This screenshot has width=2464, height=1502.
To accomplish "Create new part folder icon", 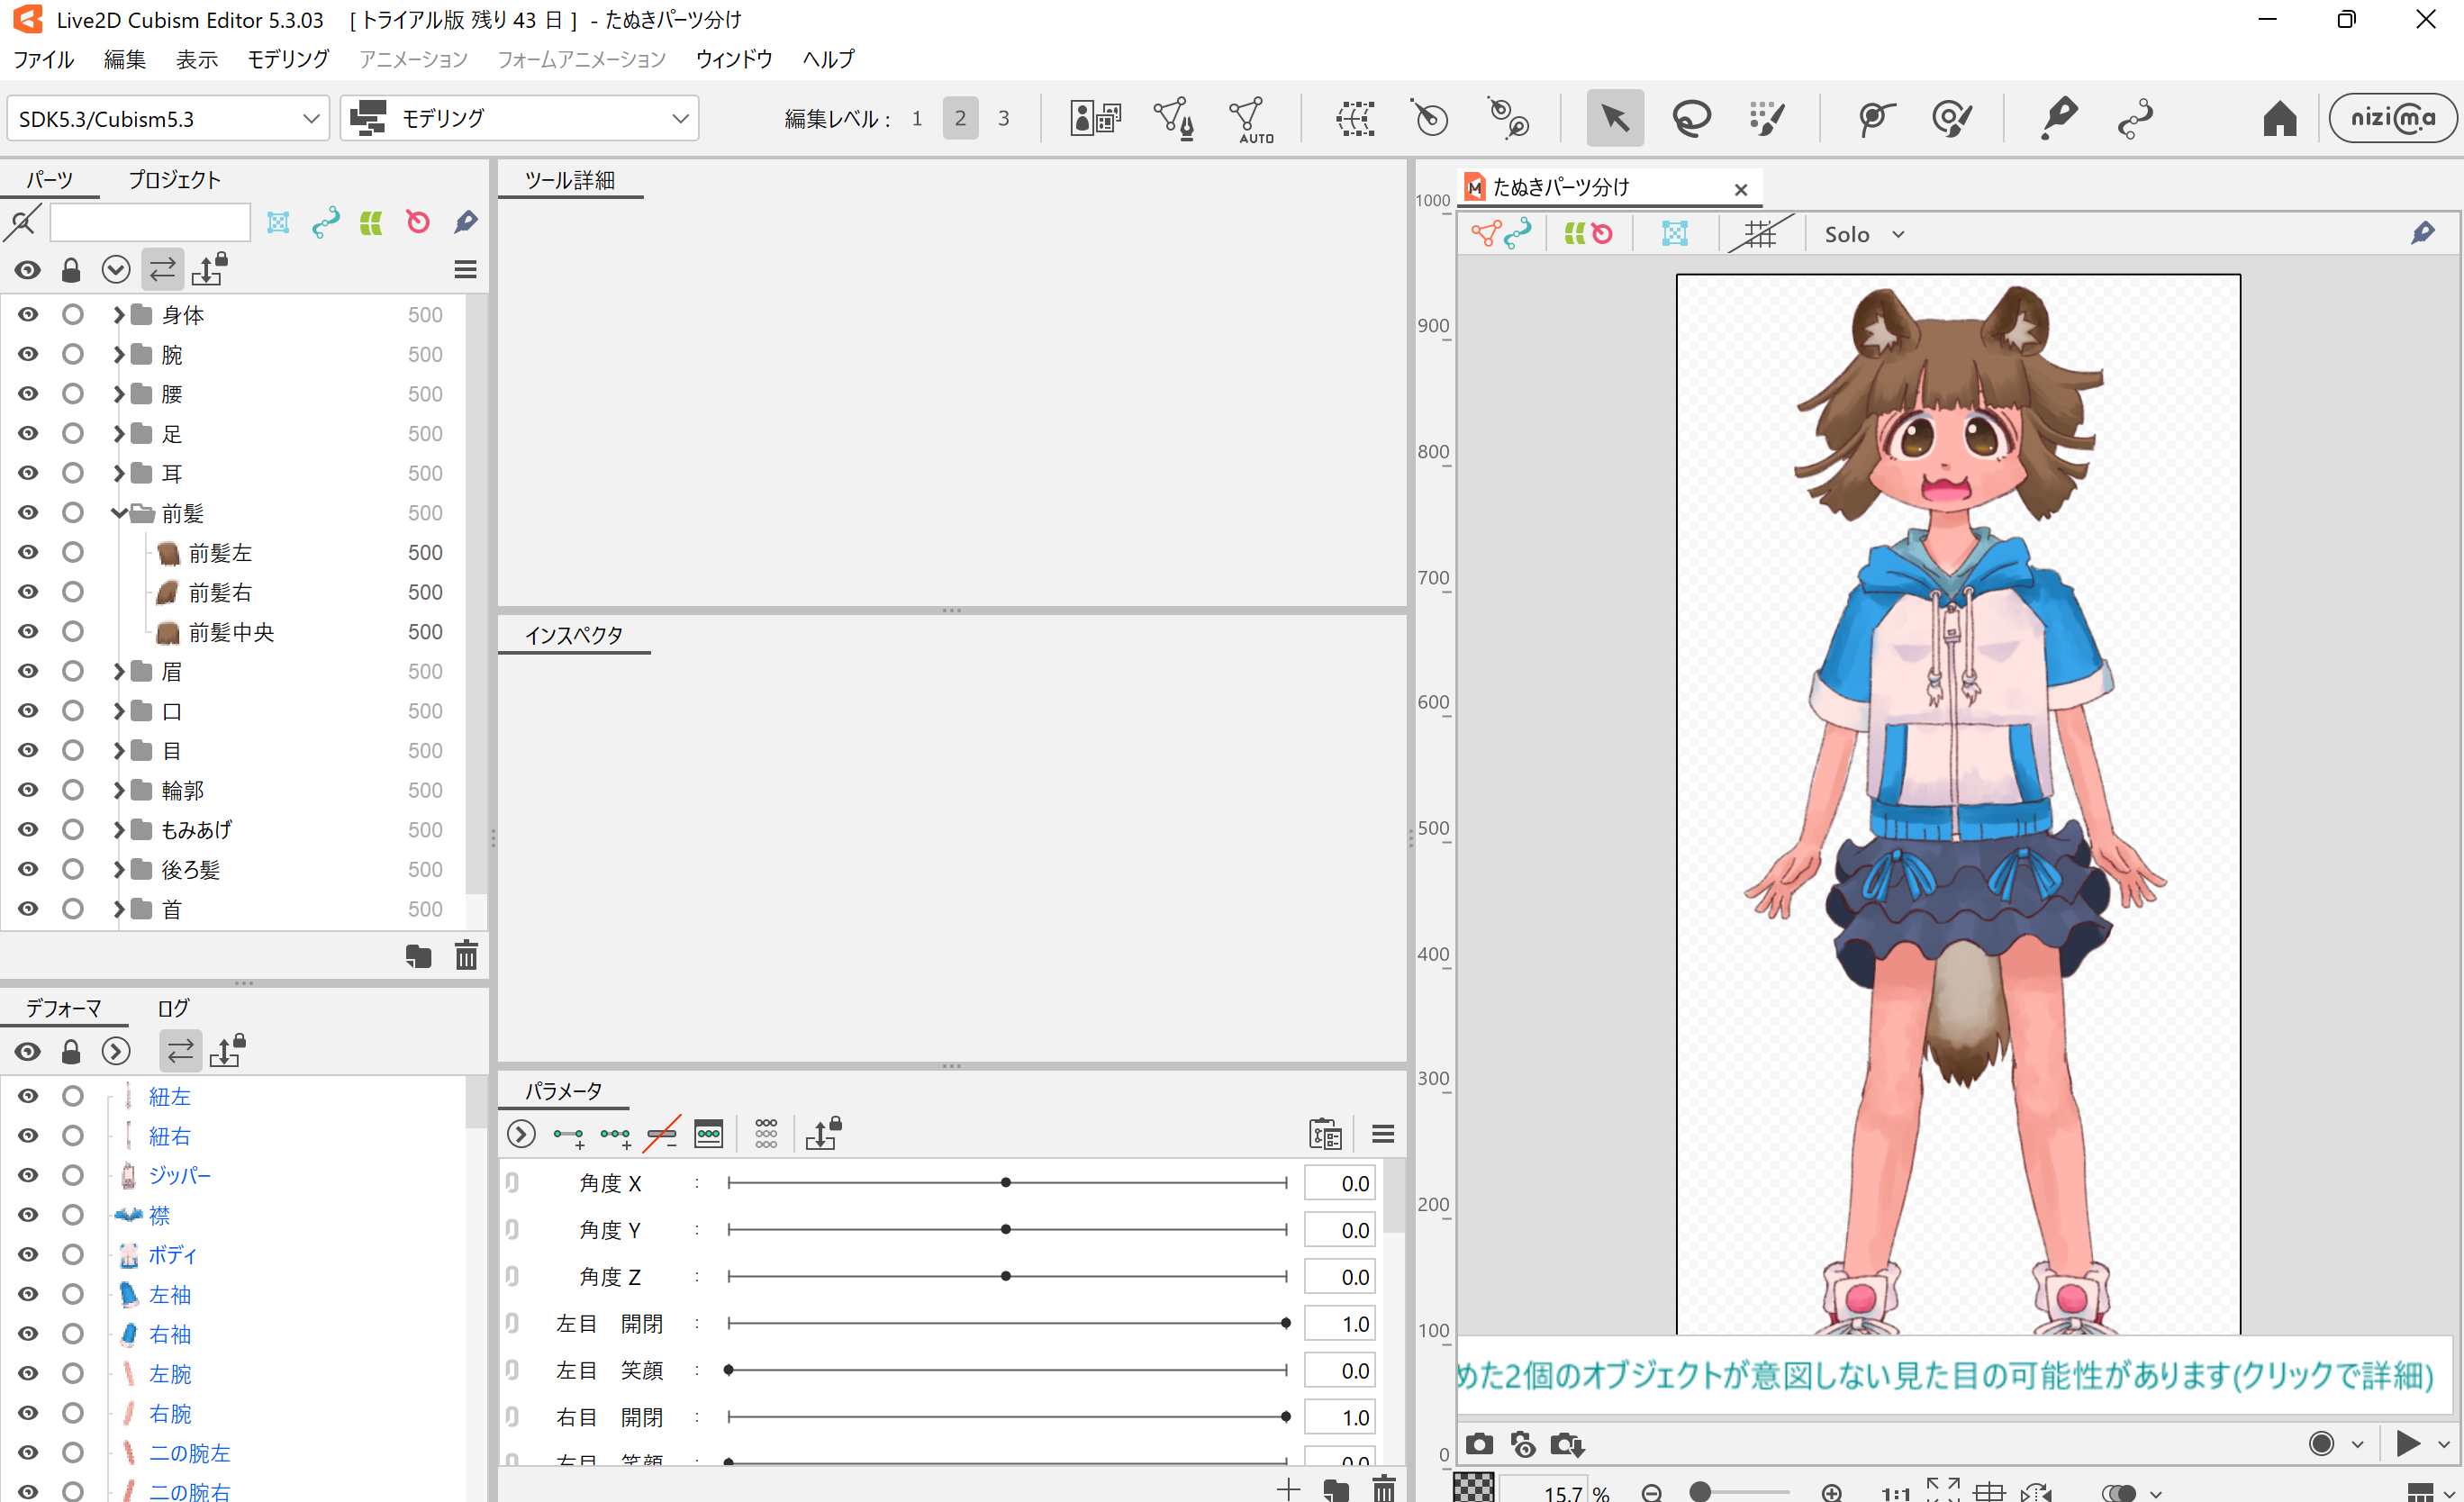I will coord(418,956).
